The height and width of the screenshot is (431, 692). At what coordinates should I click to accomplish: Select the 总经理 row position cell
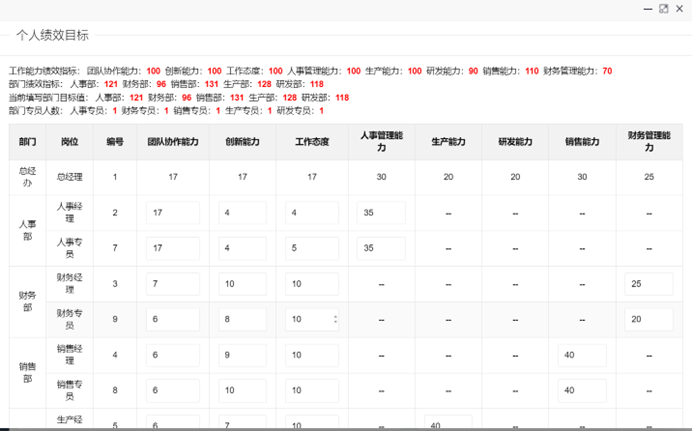point(69,177)
